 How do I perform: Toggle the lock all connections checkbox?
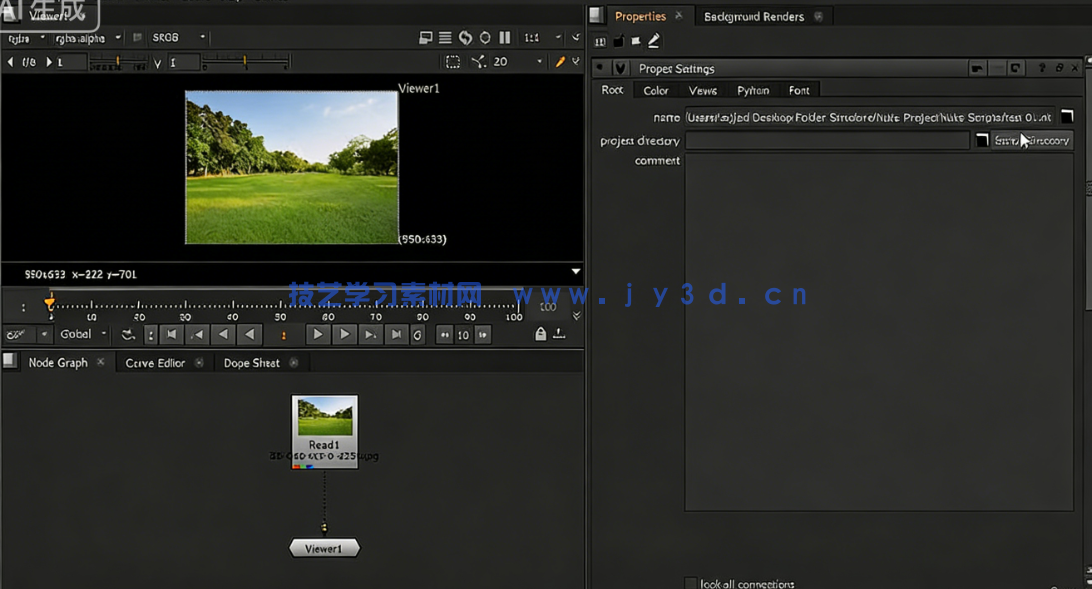click(691, 583)
